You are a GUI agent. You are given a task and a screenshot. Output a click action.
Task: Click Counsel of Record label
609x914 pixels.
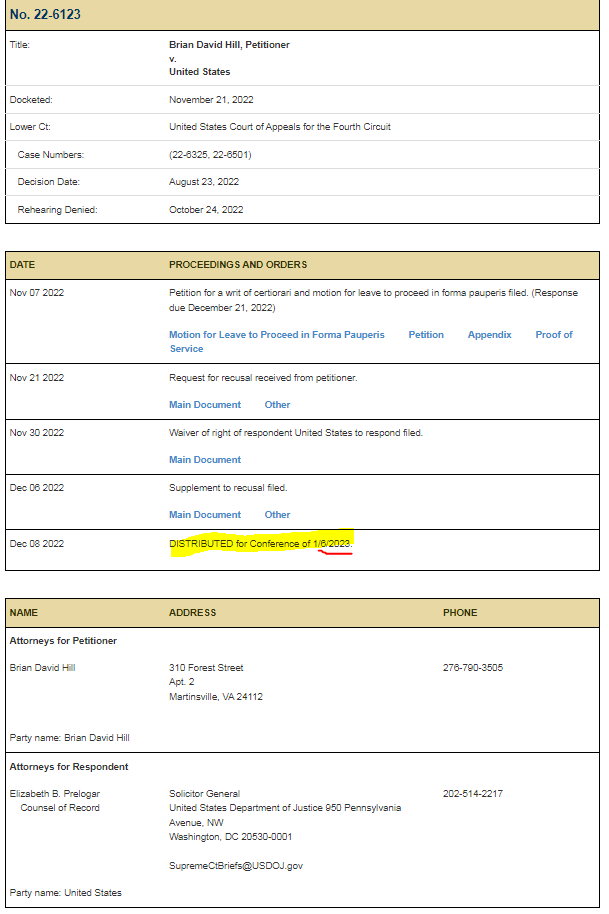point(60,807)
